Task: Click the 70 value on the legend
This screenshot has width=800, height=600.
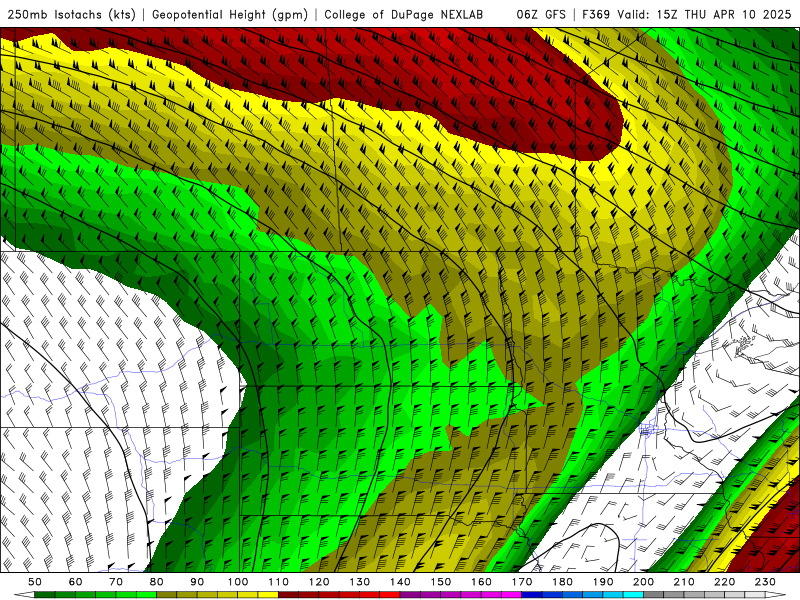Action: pos(116,582)
